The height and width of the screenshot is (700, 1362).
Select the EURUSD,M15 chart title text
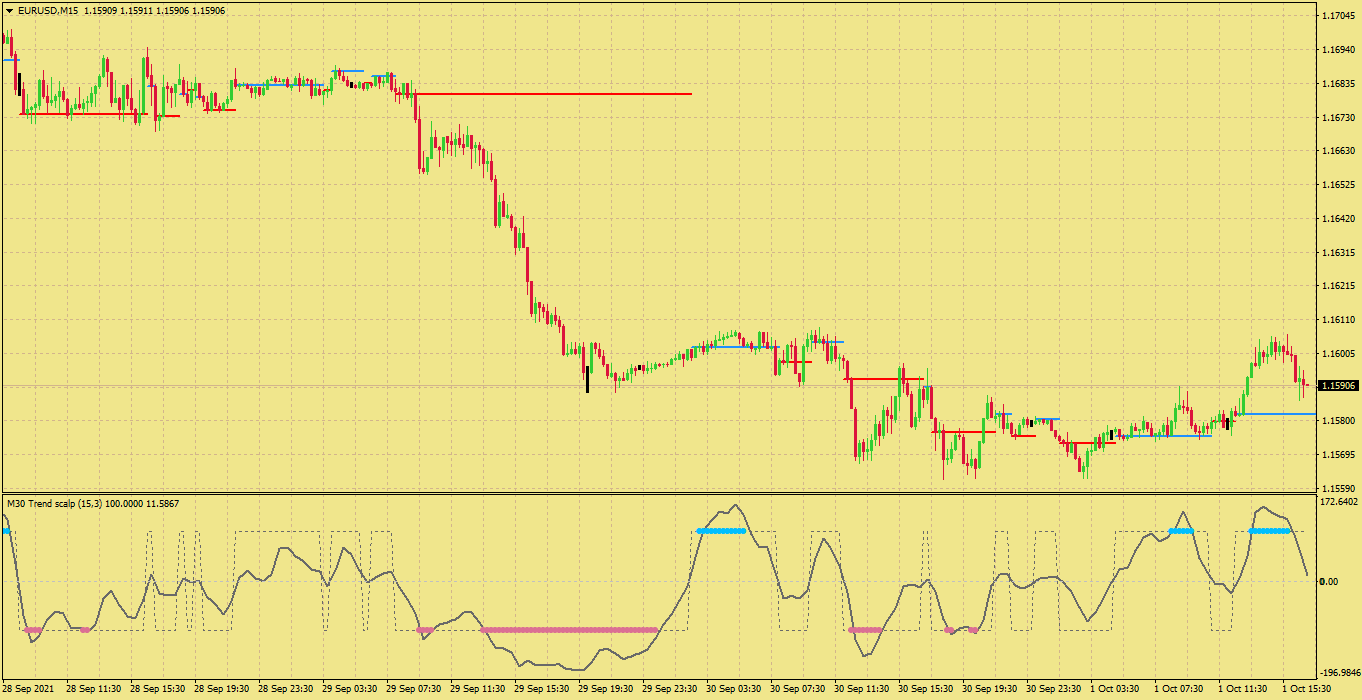click(x=48, y=10)
